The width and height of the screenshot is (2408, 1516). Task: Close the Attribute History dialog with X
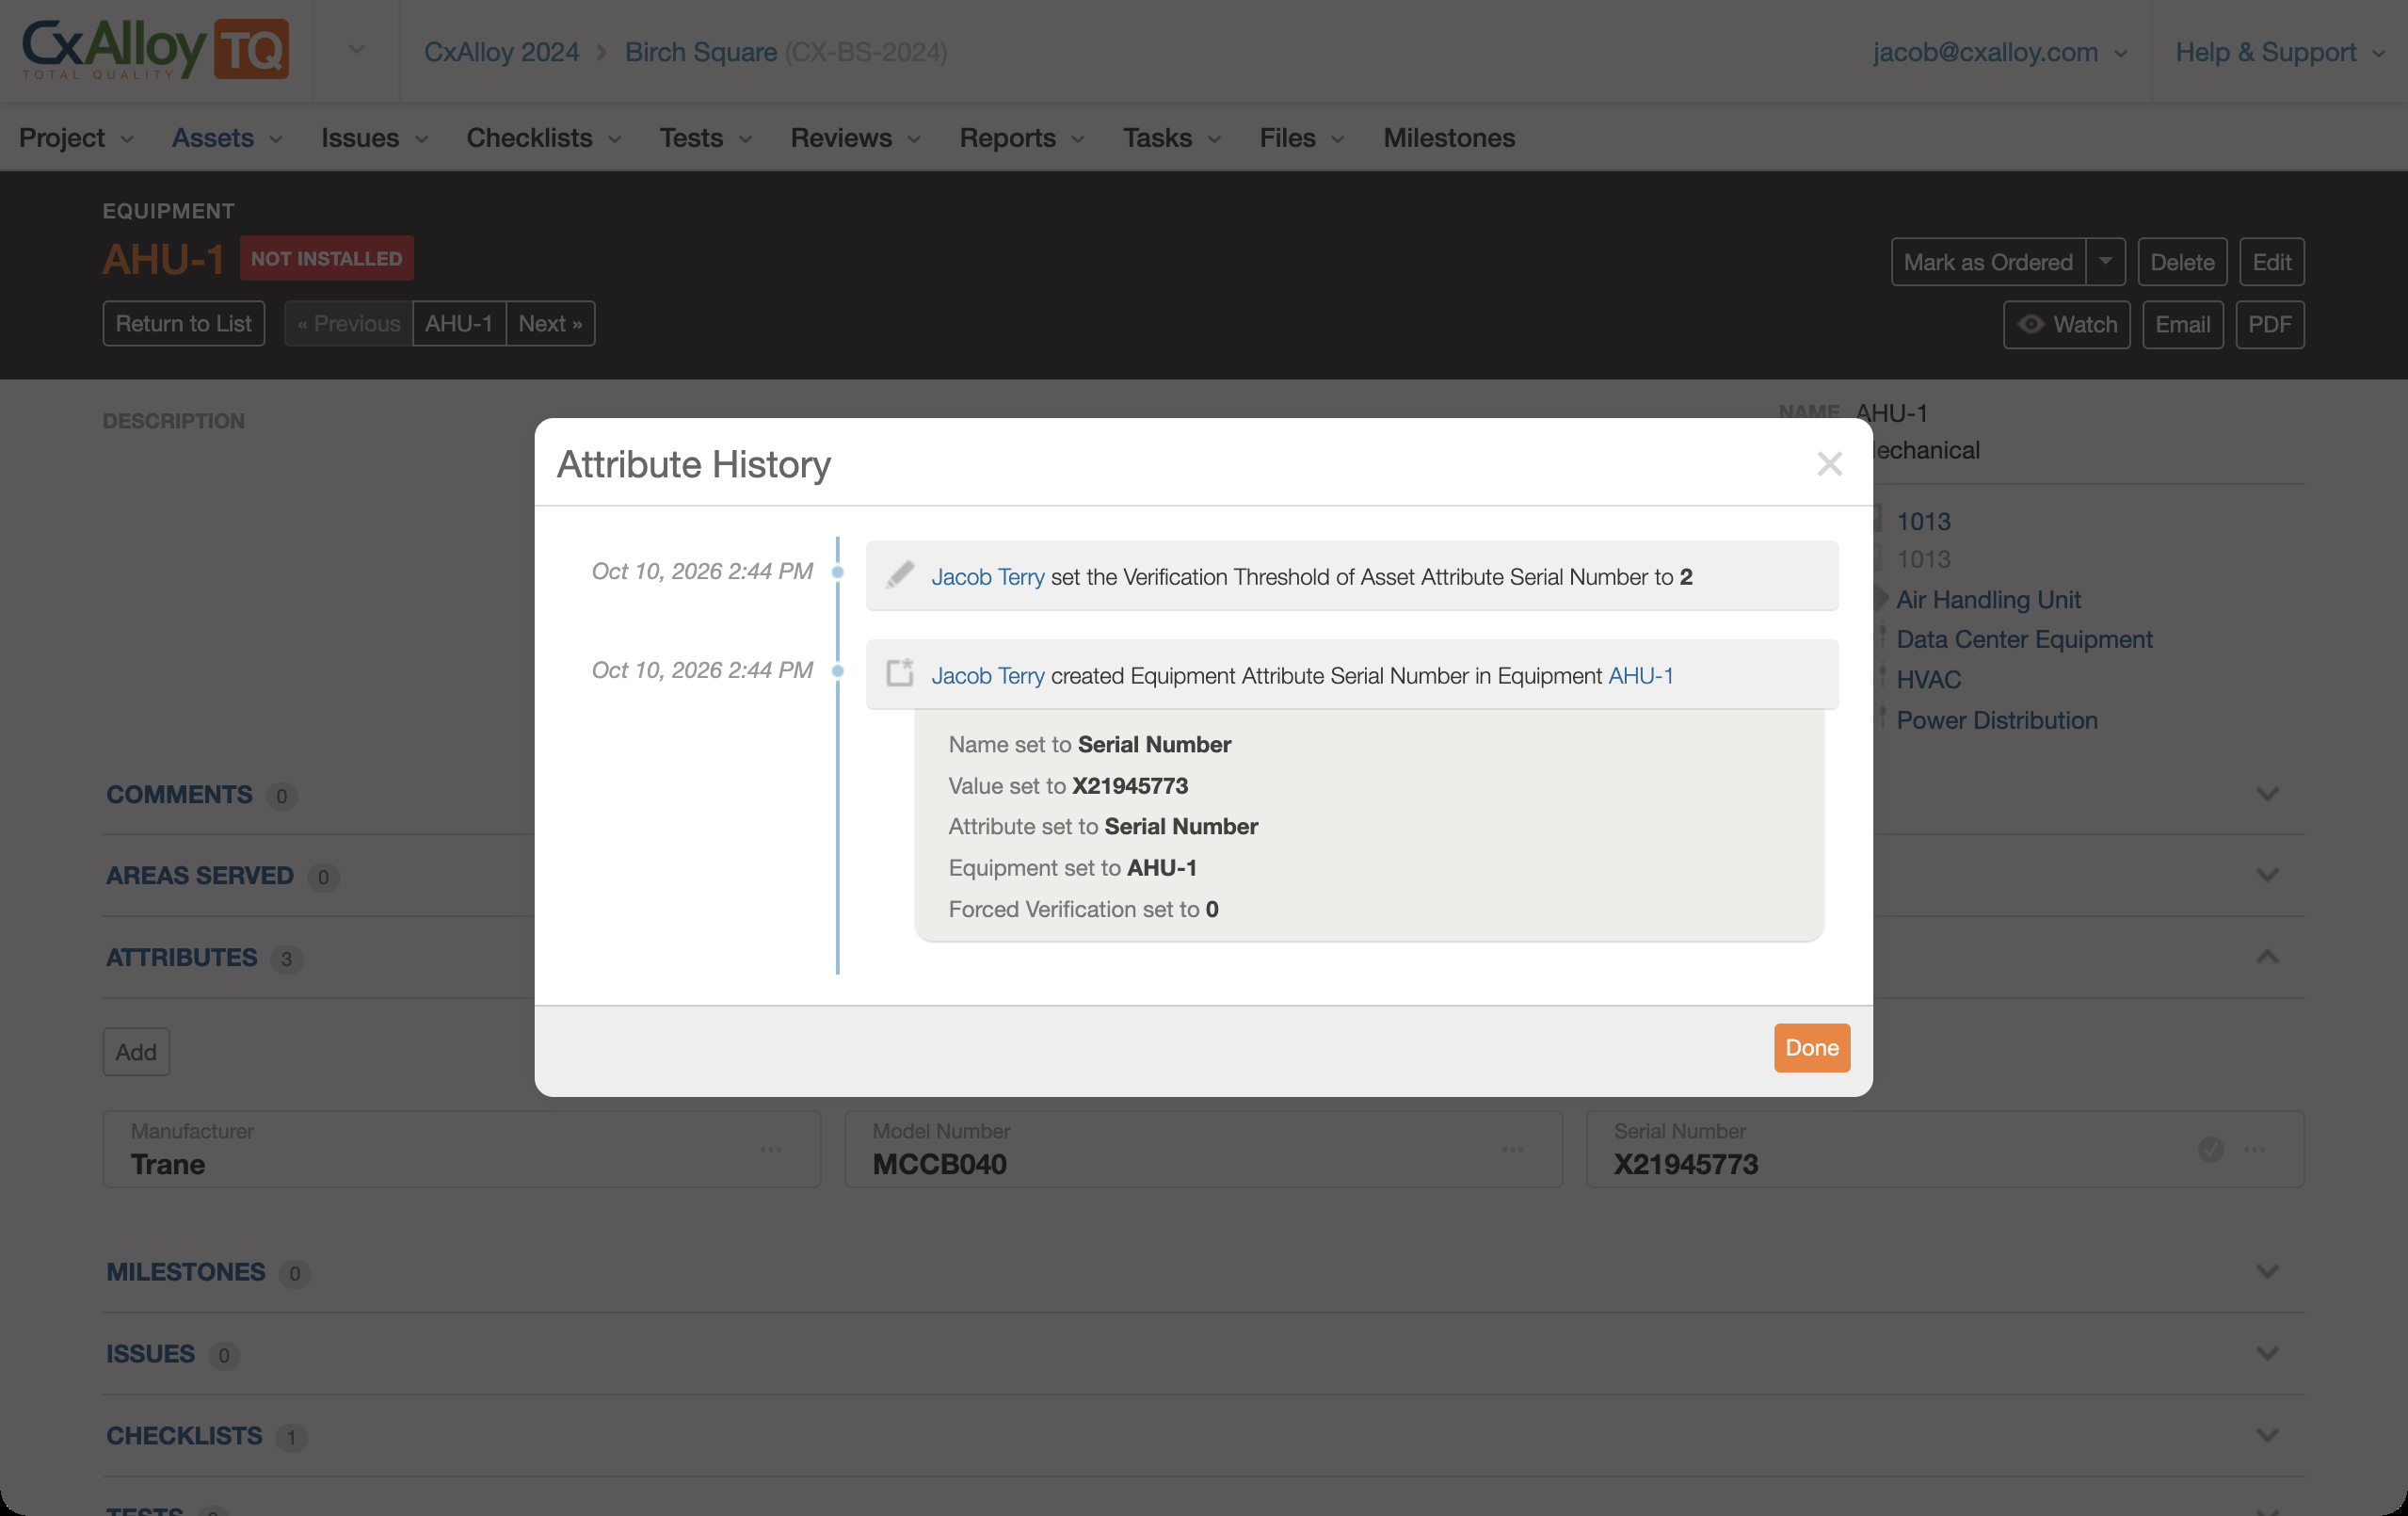1829,464
